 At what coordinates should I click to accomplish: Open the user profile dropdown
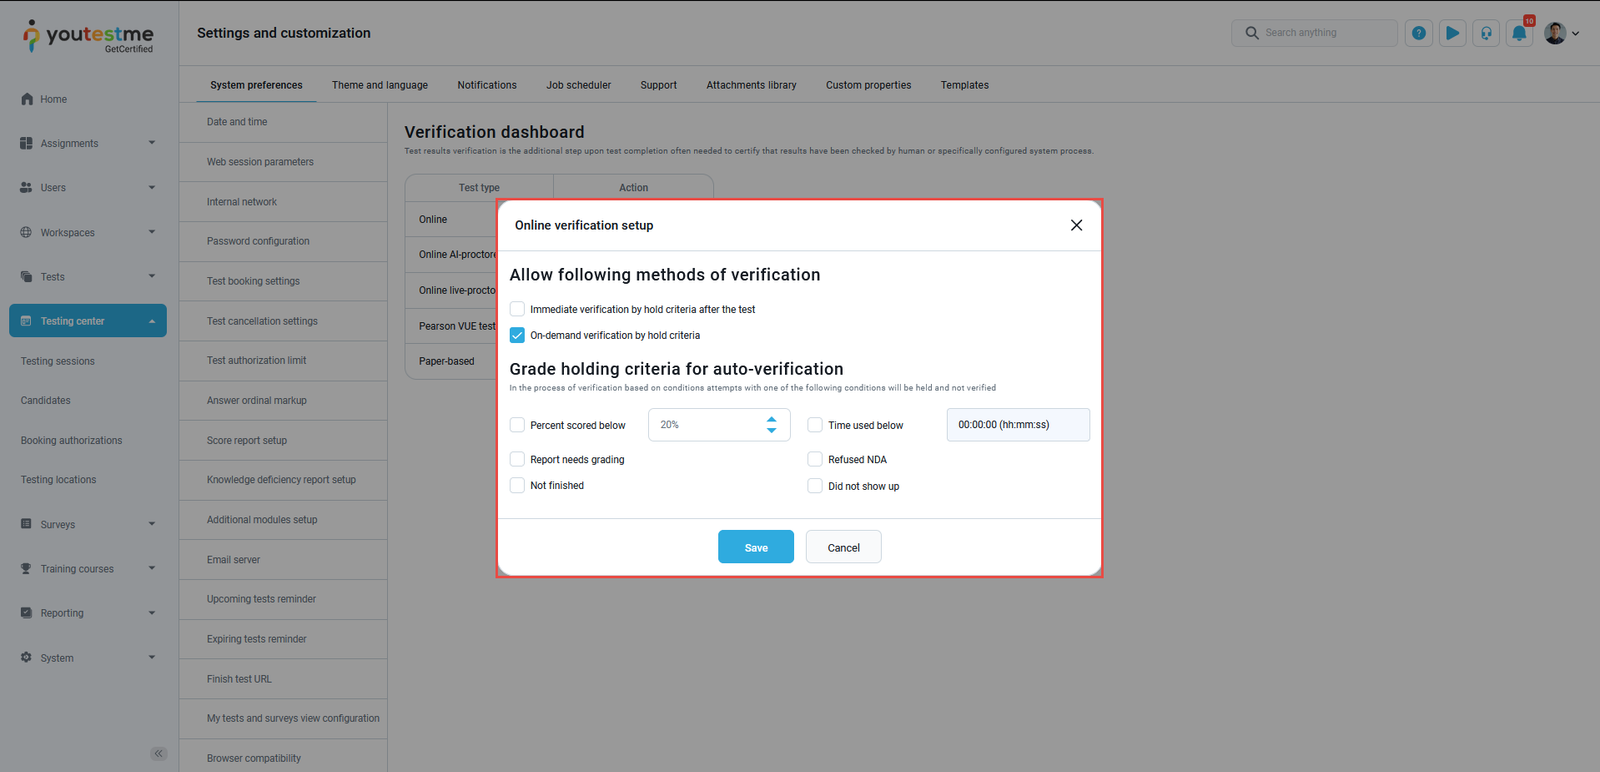pyautogui.click(x=1561, y=33)
